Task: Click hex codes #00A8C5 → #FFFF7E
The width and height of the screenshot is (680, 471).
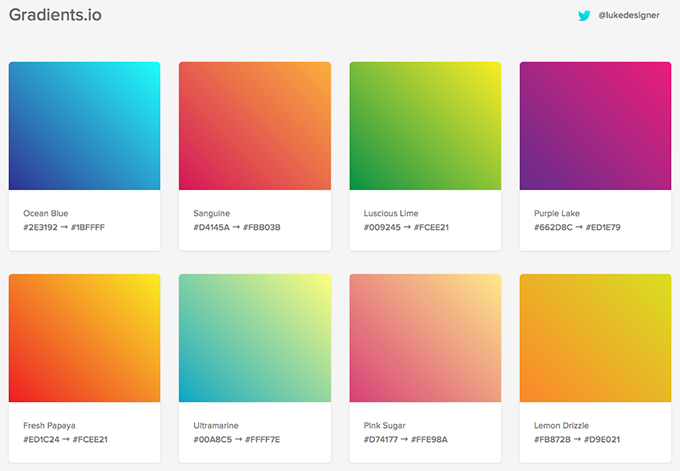Action: point(237,439)
